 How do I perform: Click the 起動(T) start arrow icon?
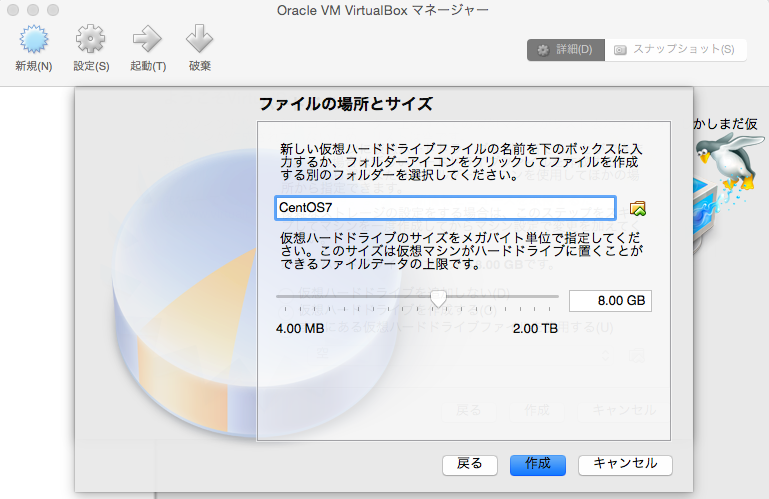click(x=148, y=39)
